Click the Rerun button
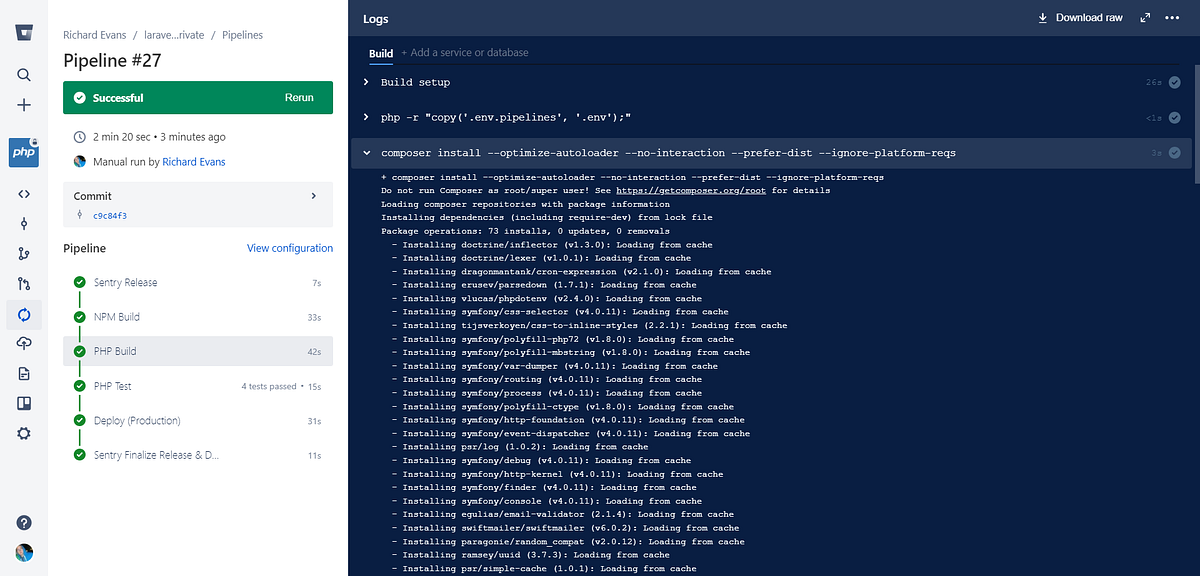 (x=299, y=97)
